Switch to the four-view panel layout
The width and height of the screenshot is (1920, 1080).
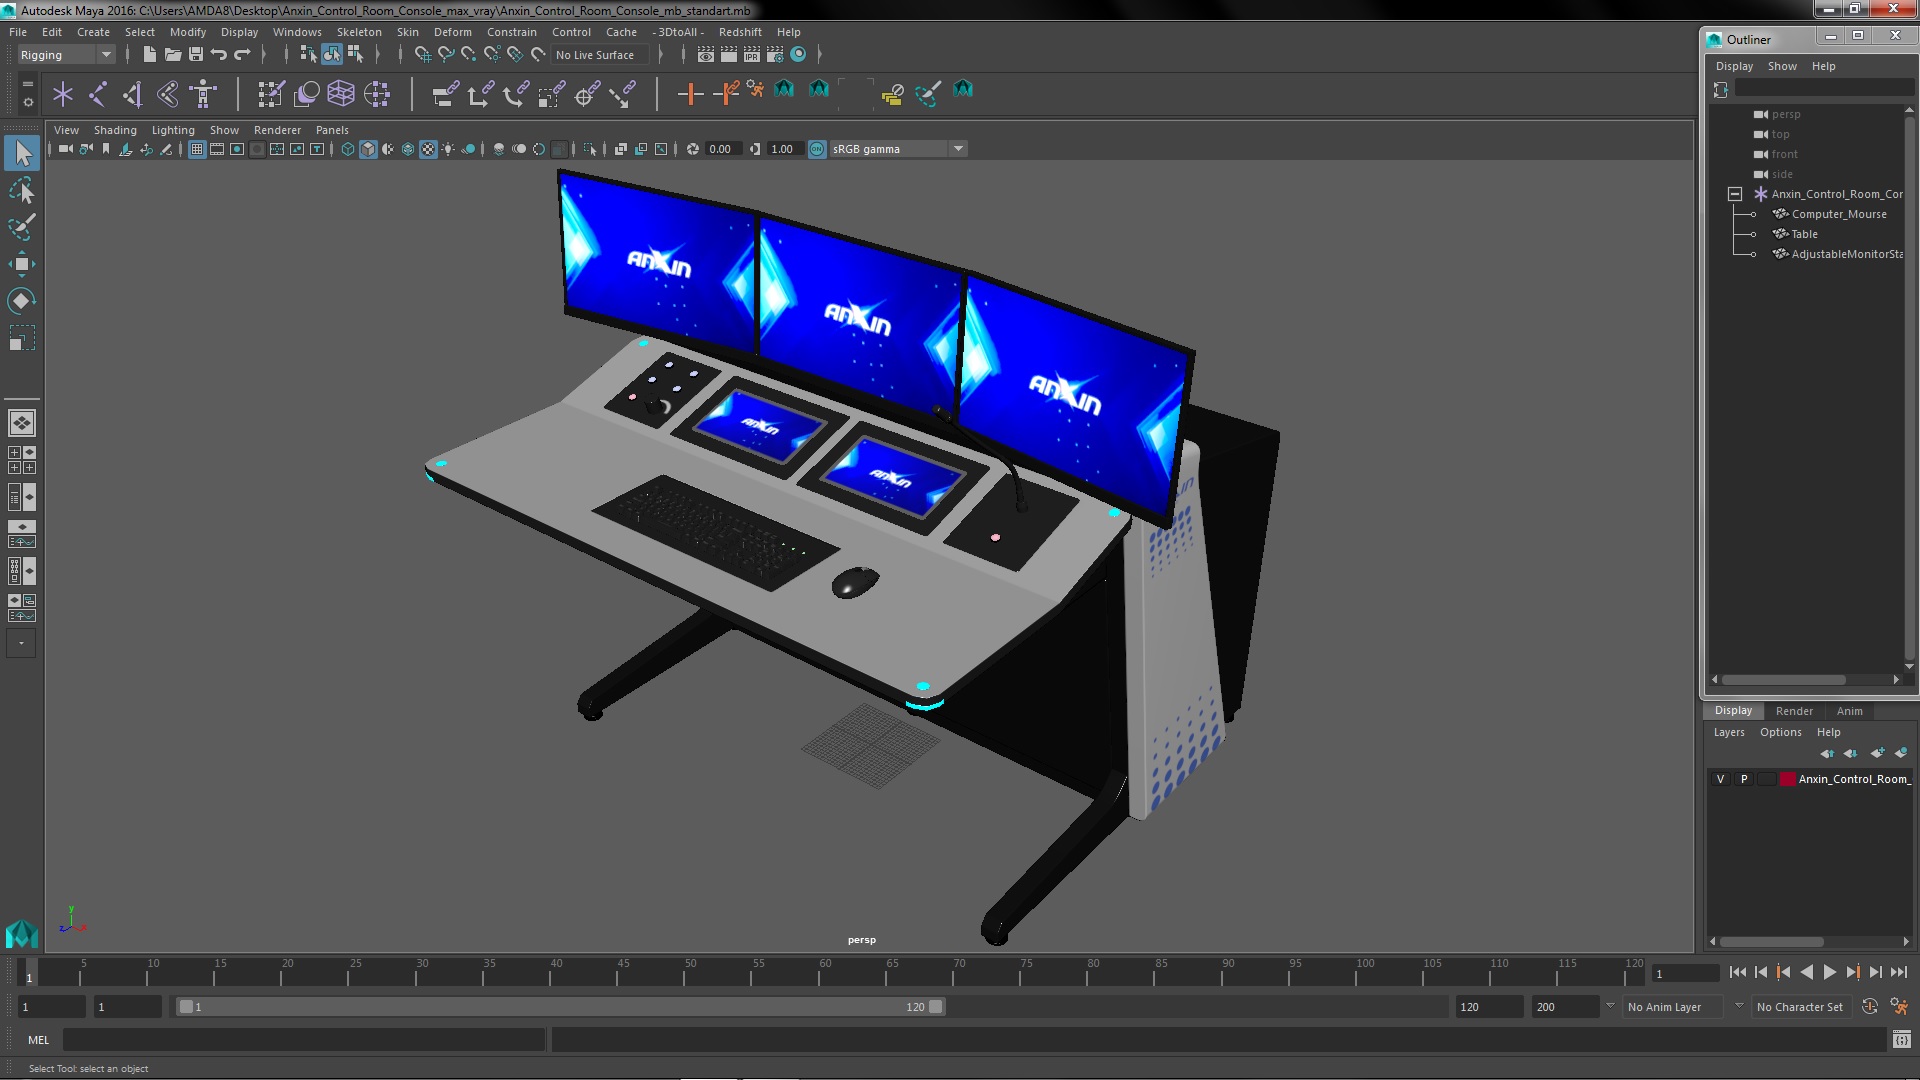(22, 460)
